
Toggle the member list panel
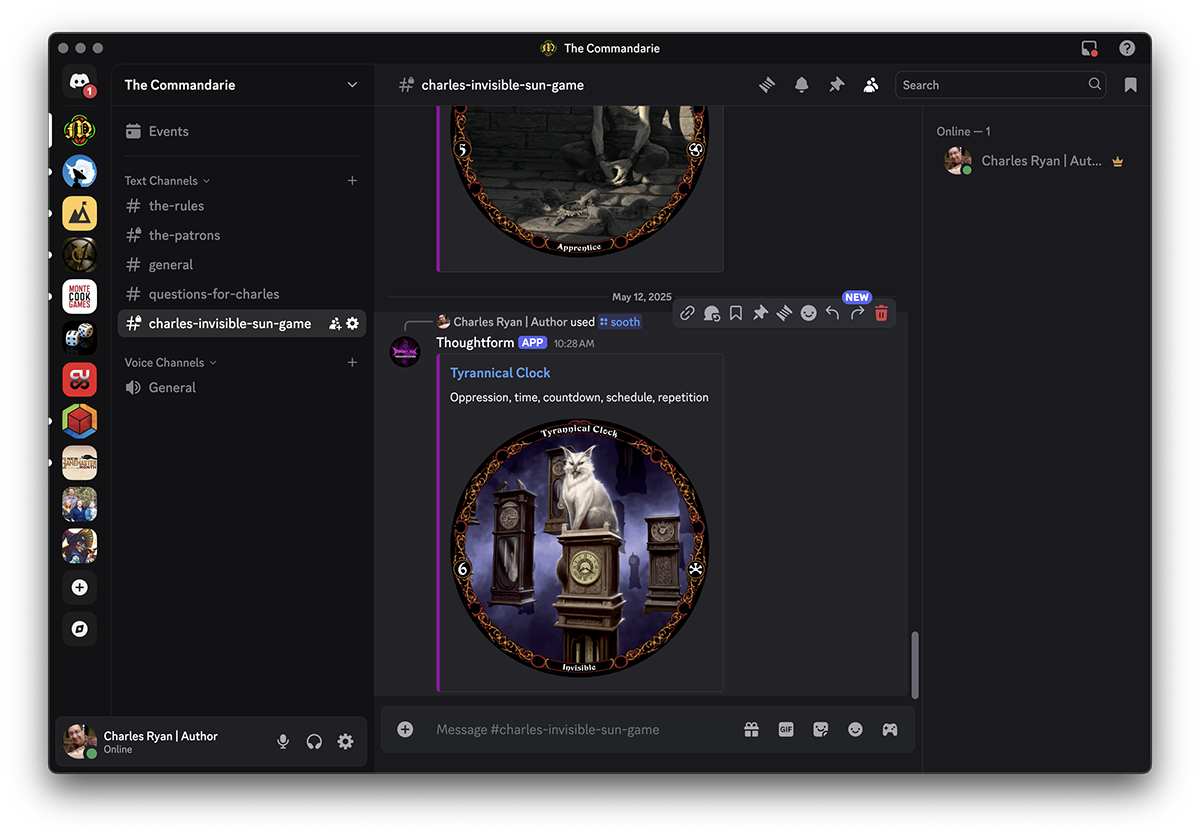tap(871, 85)
